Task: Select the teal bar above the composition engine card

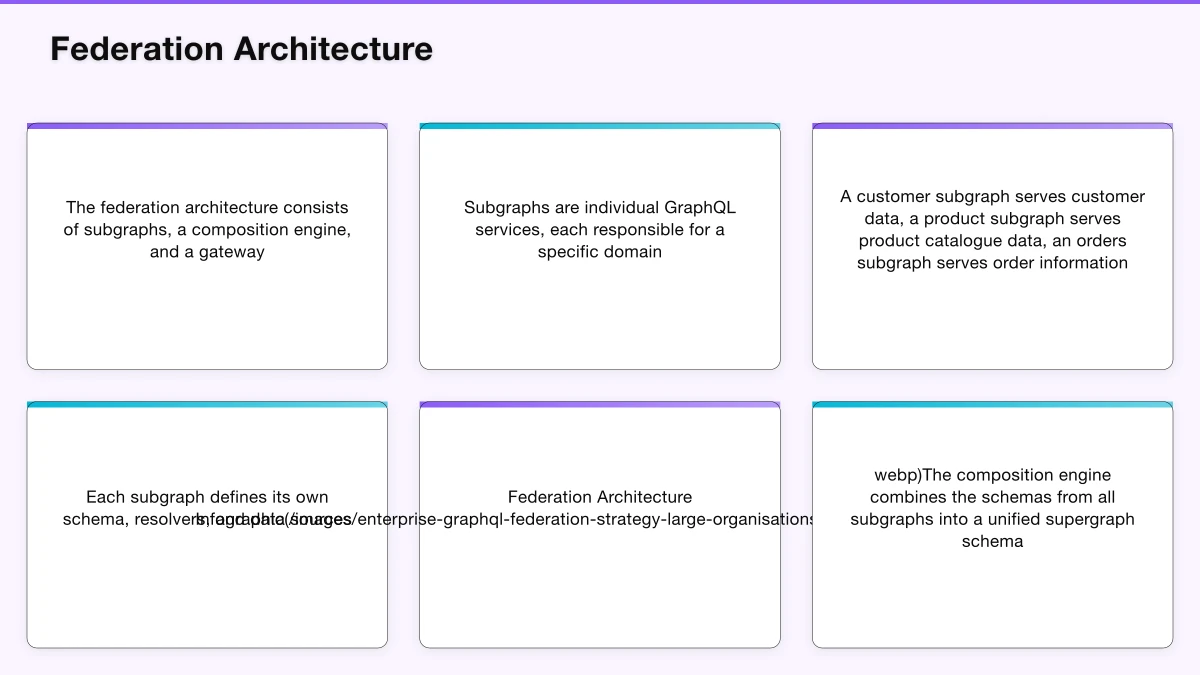Action: point(992,405)
